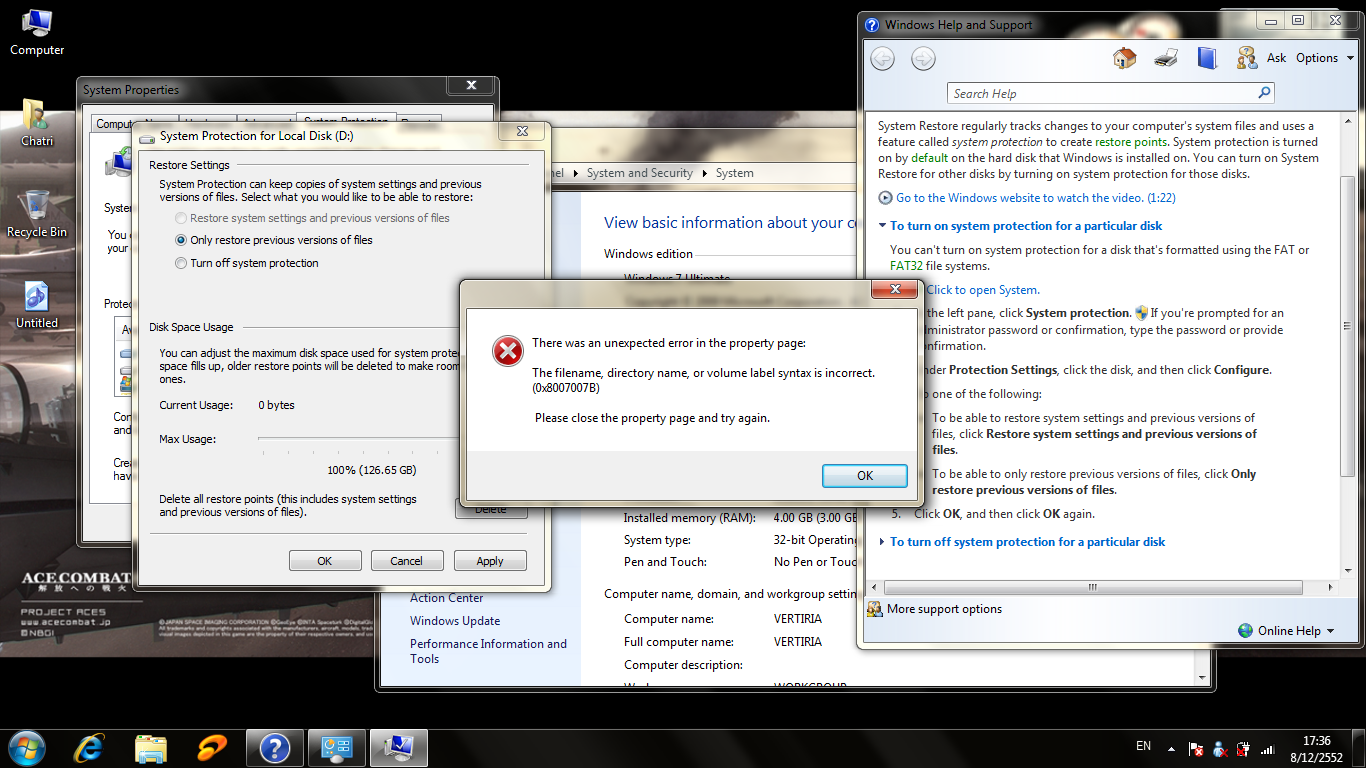Show hidden tray icons arrow
Viewport: 1366px width, 768px height.
pyautogui.click(x=1172, y=747)
